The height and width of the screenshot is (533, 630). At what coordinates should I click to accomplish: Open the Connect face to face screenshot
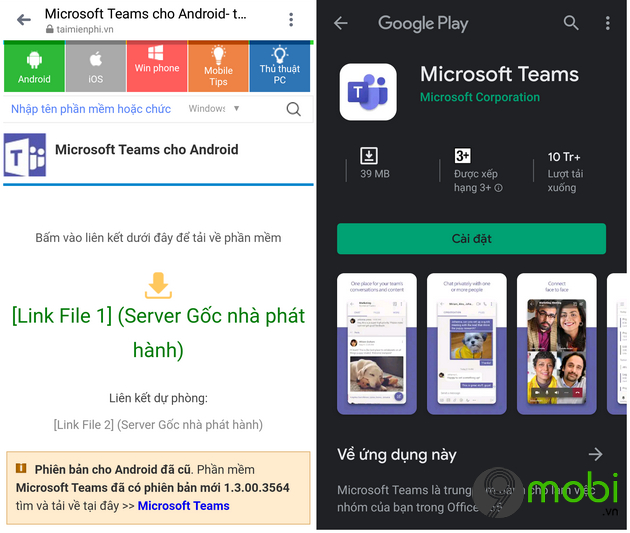(557, 344)
